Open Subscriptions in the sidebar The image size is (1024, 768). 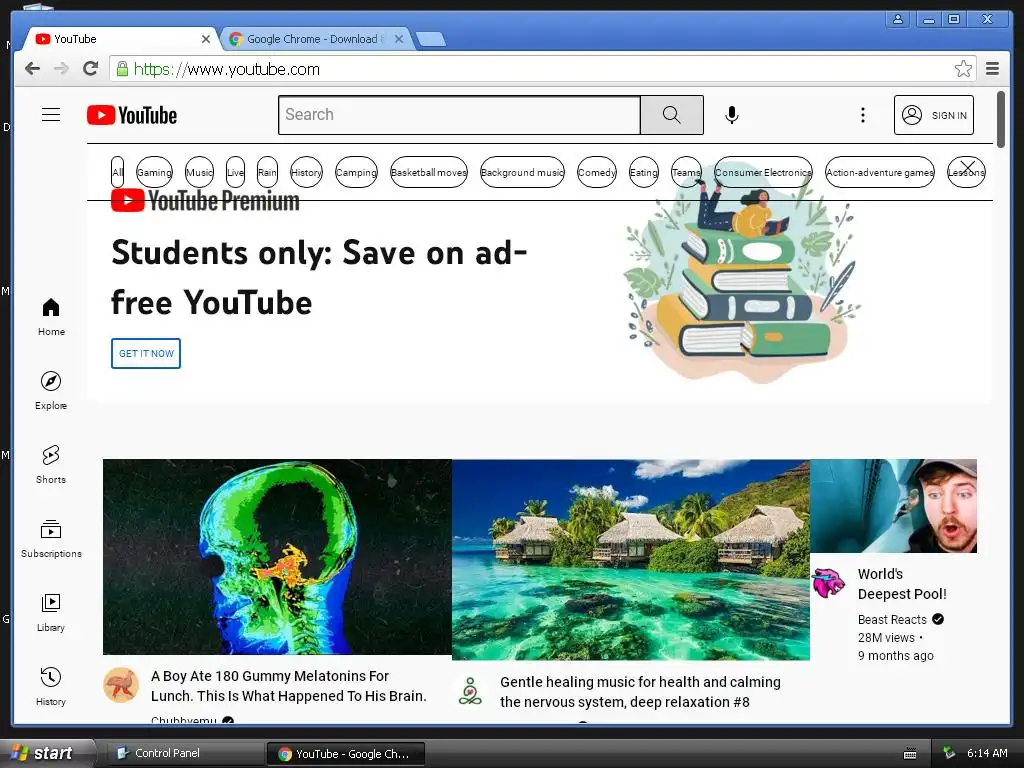[51, 539]
